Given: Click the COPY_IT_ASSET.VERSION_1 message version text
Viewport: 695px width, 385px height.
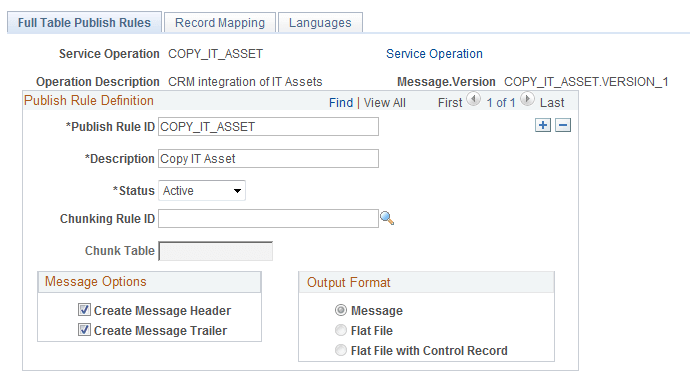Looking at the screenshot, I should (586, 82).
